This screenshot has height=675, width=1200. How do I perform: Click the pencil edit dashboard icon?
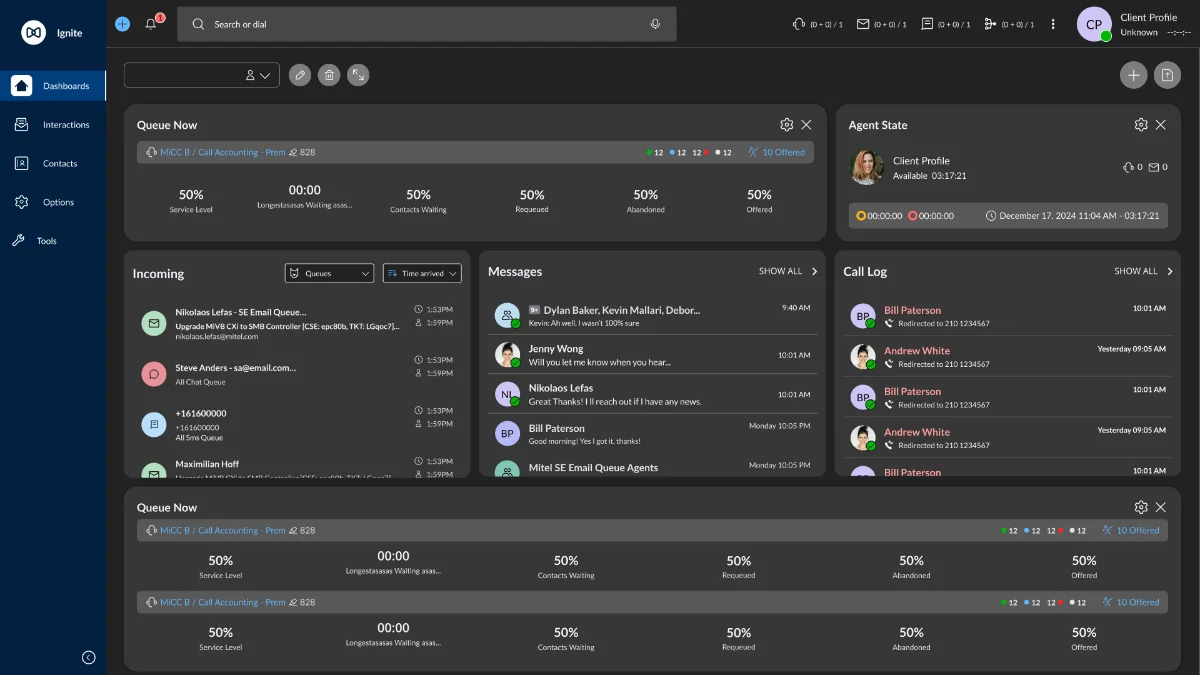tap(299, 75)
